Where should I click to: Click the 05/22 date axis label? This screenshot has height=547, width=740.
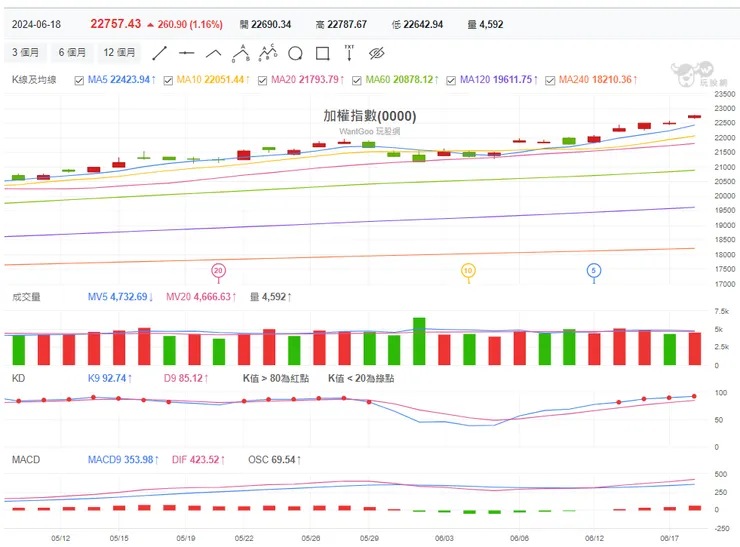[244, 538]
